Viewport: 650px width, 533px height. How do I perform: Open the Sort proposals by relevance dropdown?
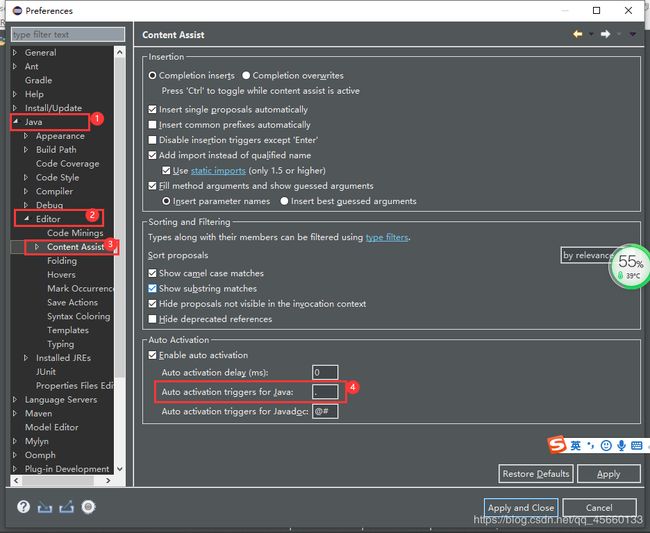(599, 255)
